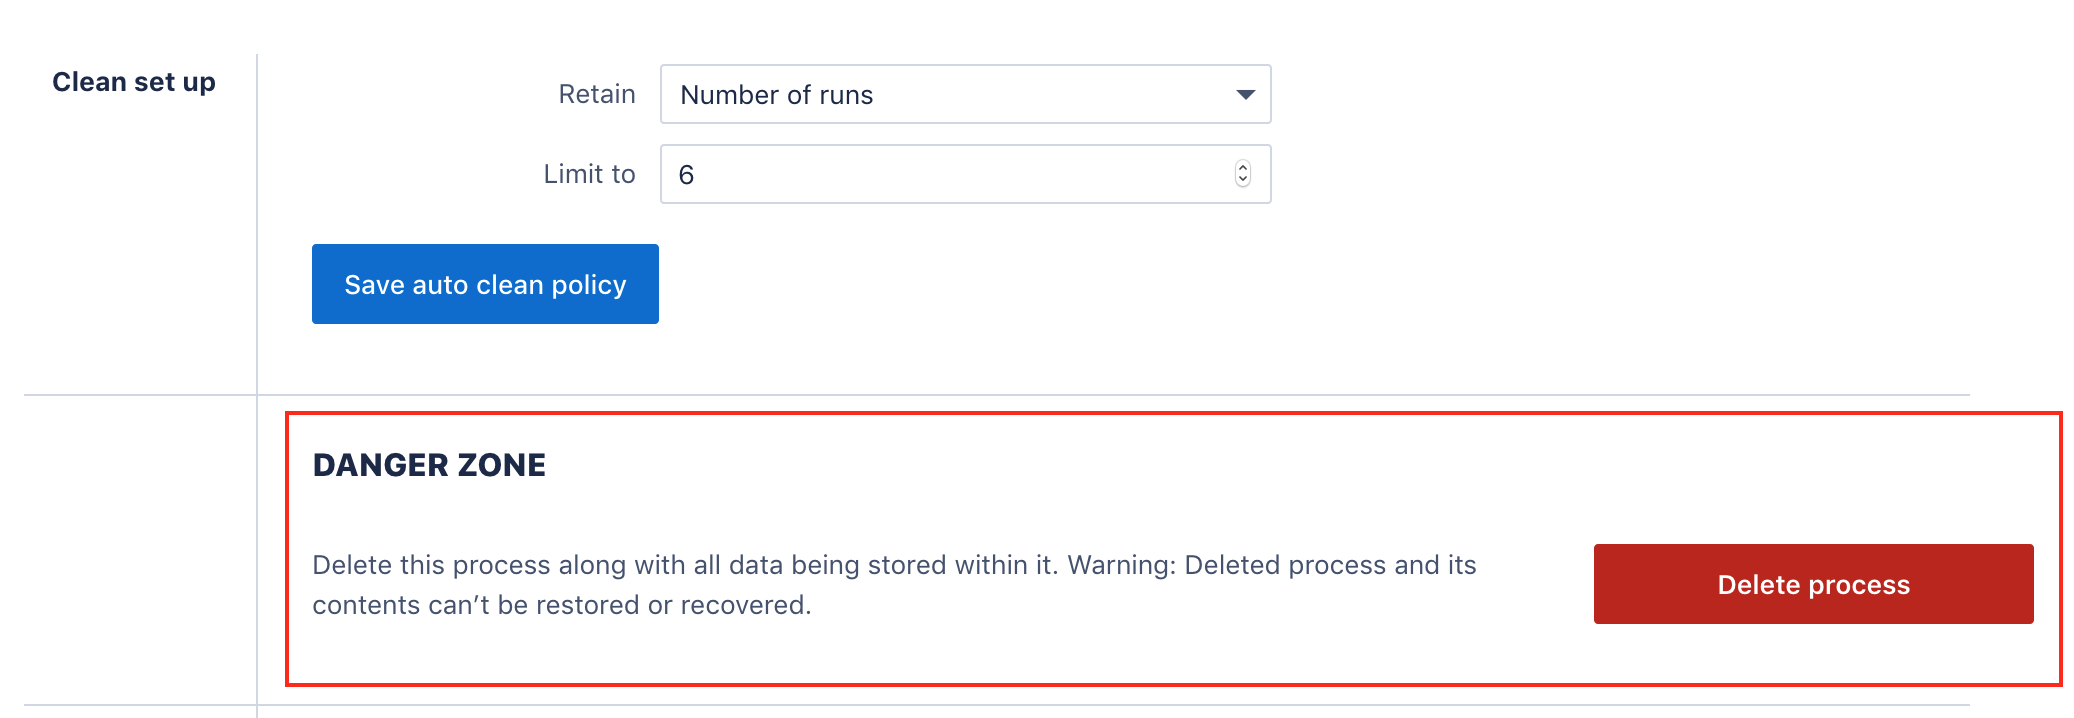Click the Number of runs combo box

963,94
